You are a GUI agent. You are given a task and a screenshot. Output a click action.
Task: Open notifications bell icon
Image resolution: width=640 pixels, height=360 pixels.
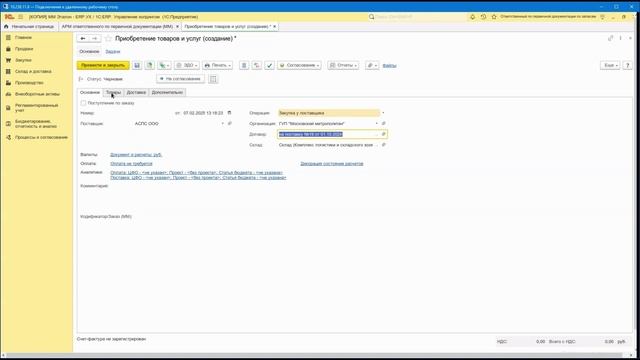(473, 17)
